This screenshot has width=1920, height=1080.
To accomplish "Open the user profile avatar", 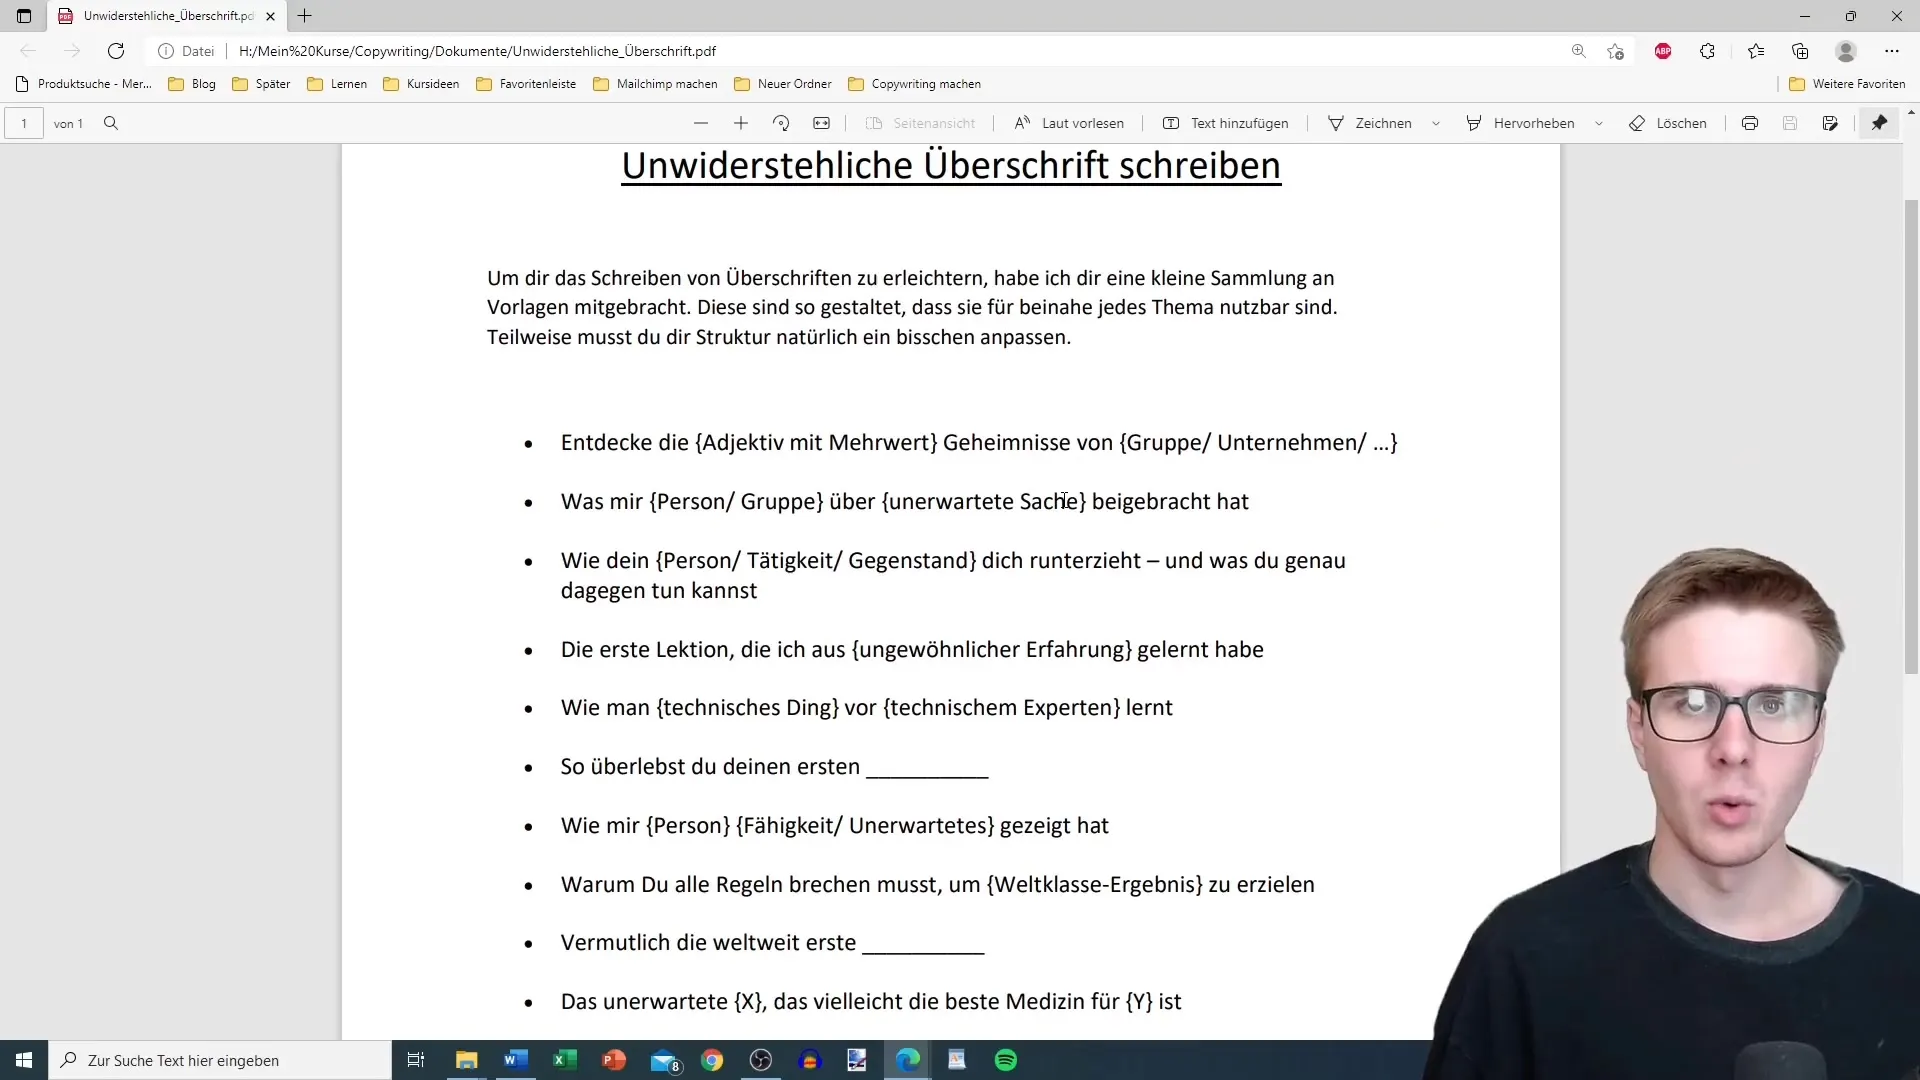I will tap(1846, 51).
